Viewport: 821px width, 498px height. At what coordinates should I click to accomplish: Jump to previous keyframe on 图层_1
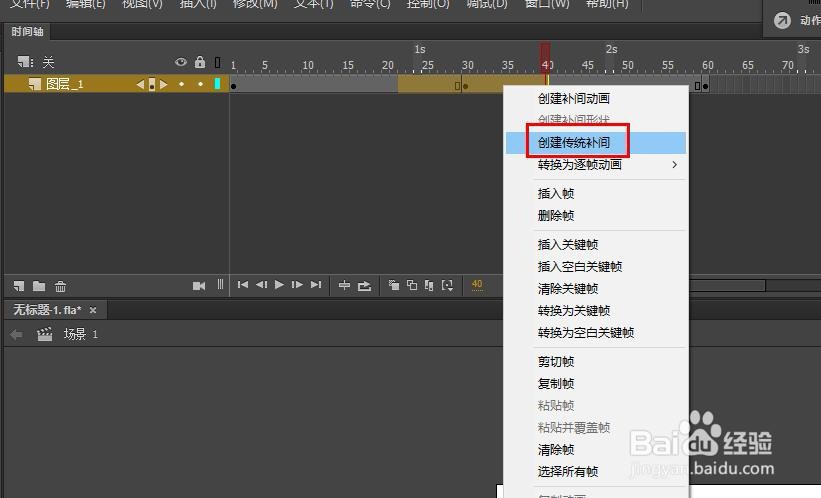pyautogui.click(x=140, y=84)
